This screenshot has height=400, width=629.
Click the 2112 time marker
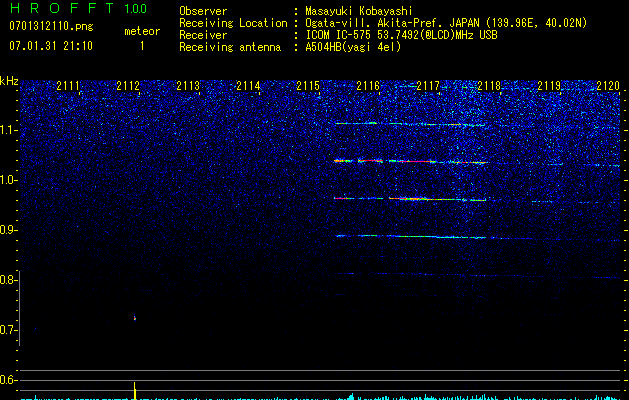128,85
